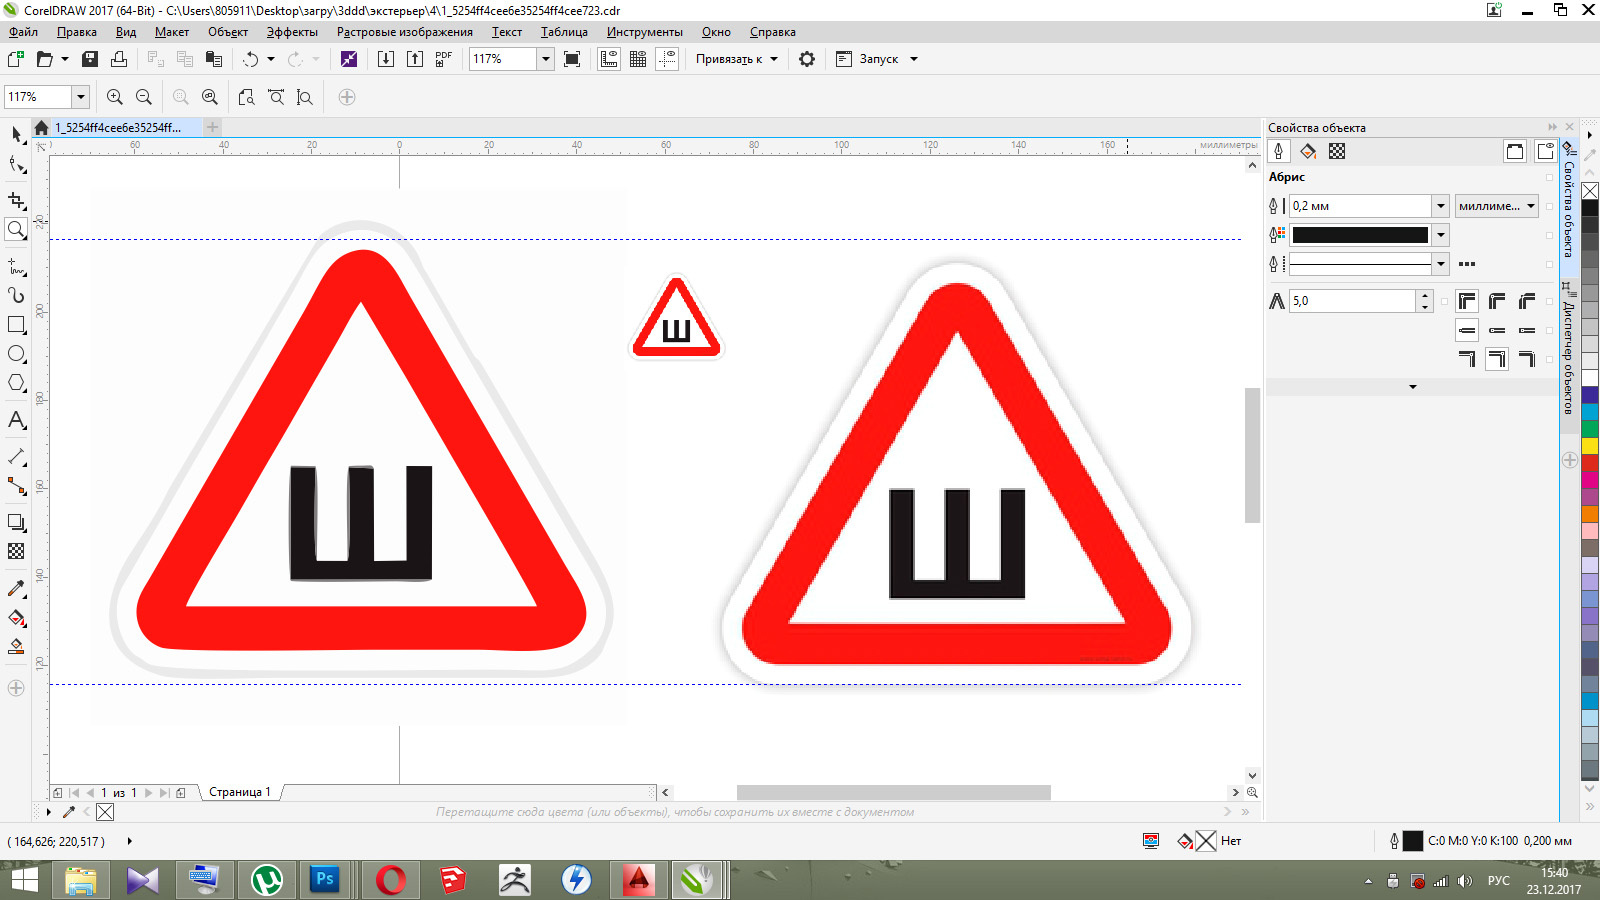Pick the blue palette color swatch
Screen dimensions: 1600x900
pyautogui.click(x=1589, y=395)
